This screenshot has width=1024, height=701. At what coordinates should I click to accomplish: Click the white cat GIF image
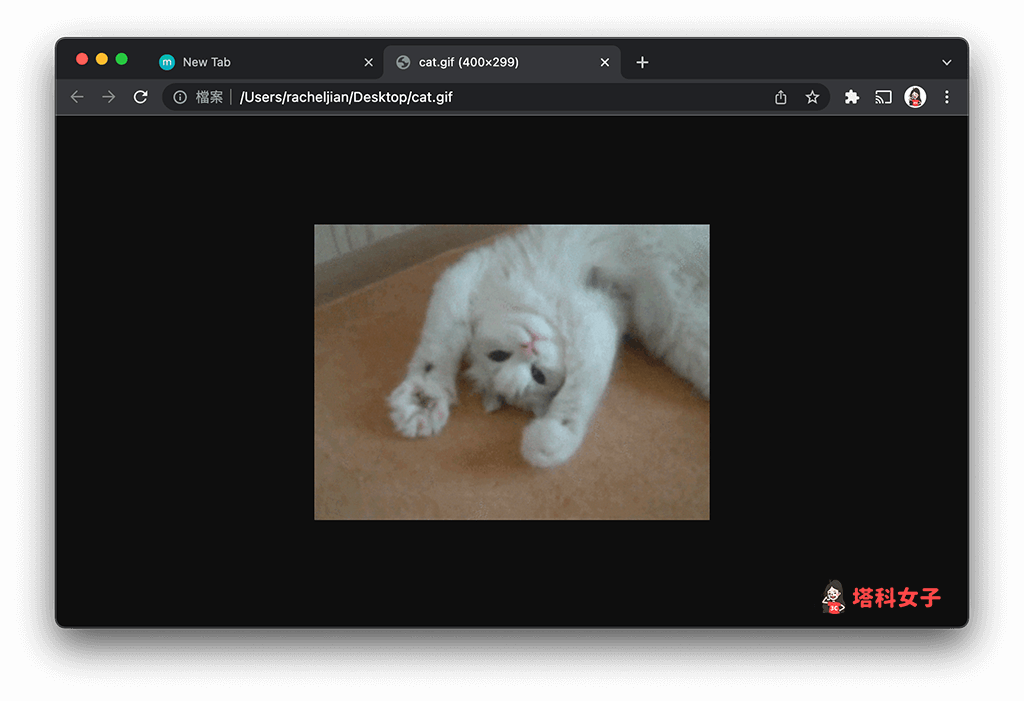(511, 371)
